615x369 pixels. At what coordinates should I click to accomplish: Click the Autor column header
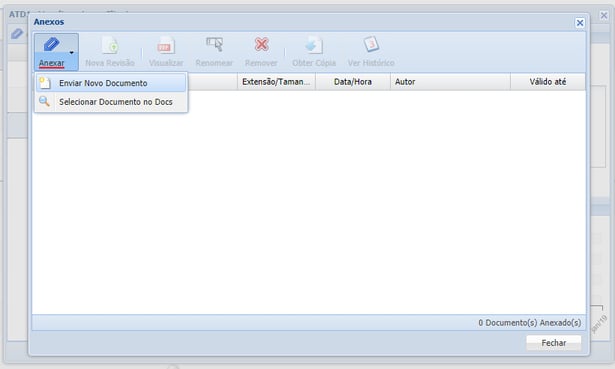tap(450, 82)
